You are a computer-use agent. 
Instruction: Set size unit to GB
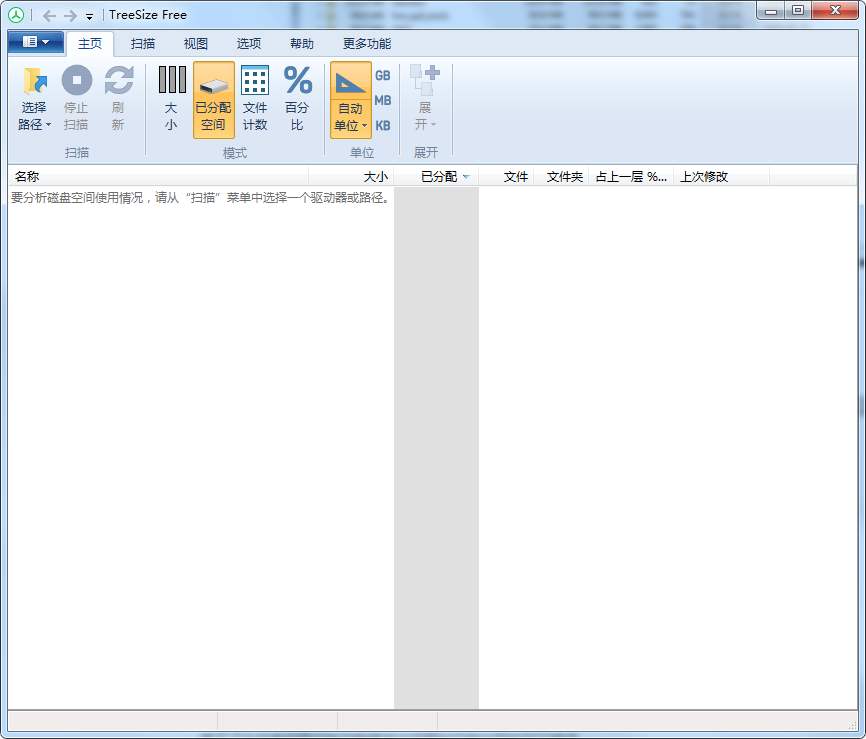(x=383, y=76)
